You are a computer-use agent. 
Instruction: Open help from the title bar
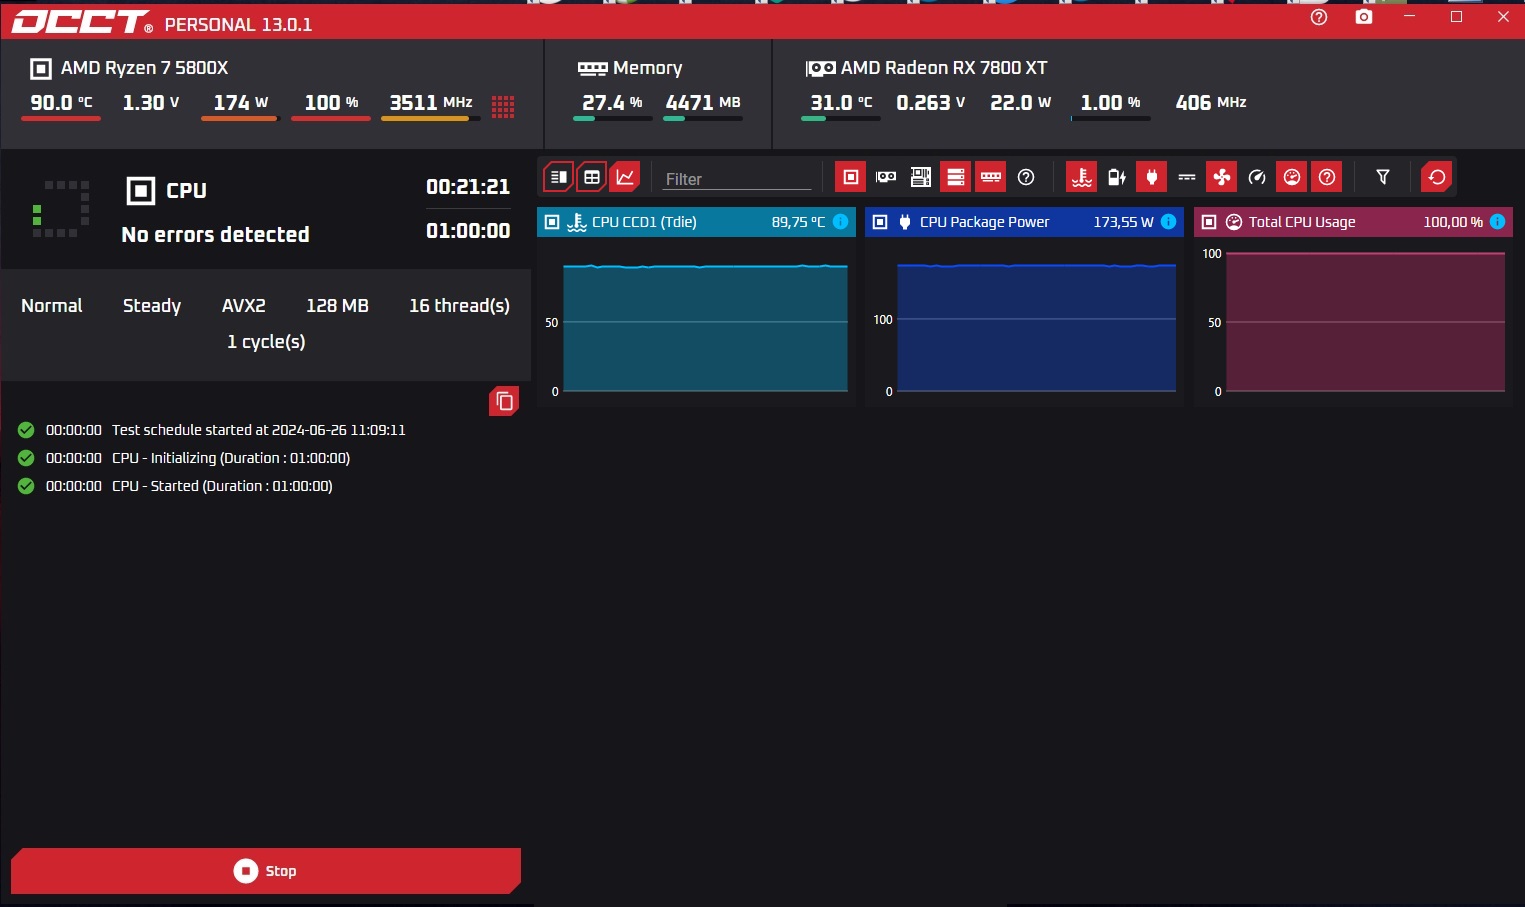tap(1319, 17)
